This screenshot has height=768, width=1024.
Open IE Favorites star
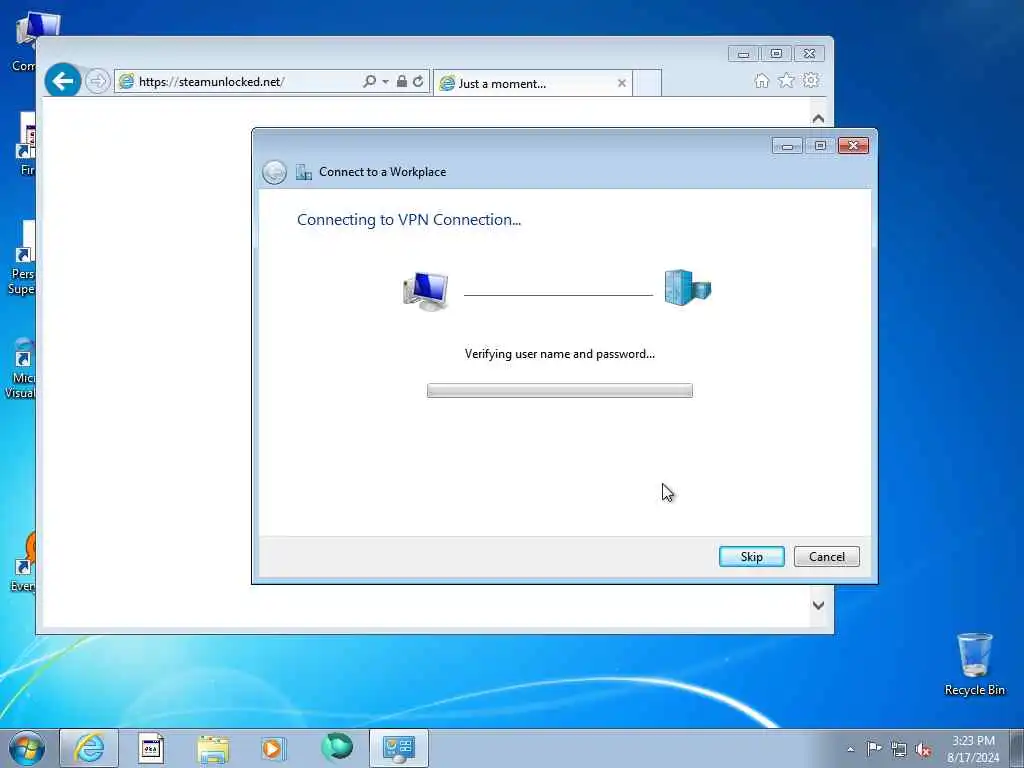pyautogui.click(x=786, y=80)
